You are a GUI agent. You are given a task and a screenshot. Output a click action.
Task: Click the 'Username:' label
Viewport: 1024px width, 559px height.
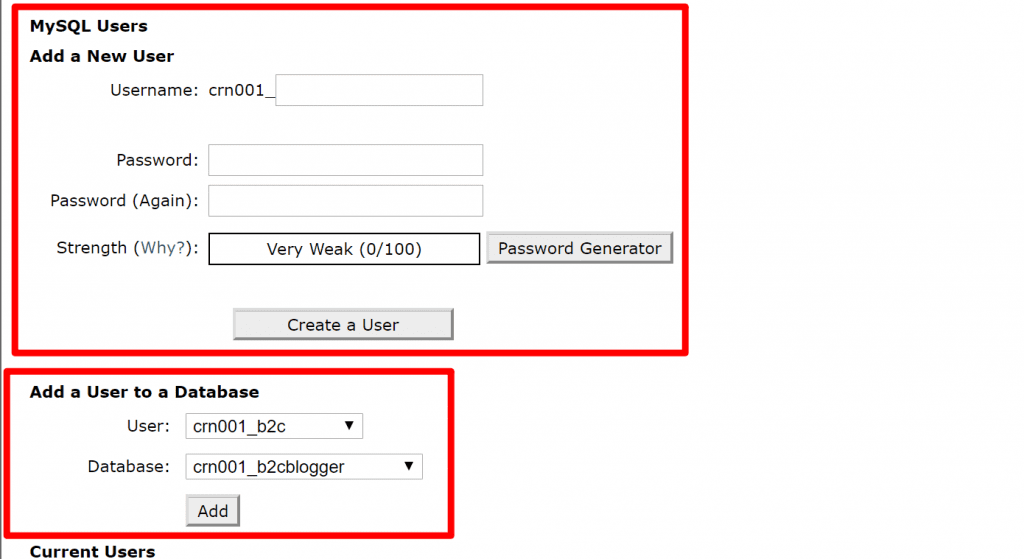[x=154, y=90]
